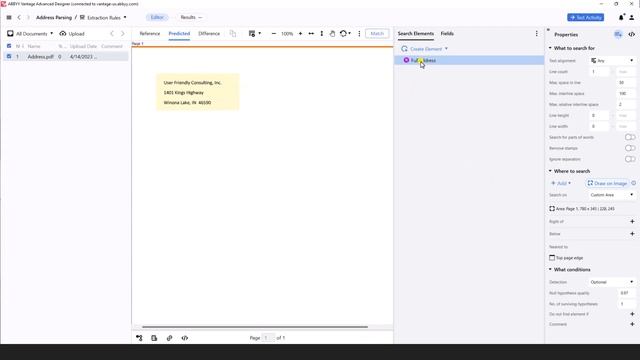Toggle Remove stamps switch
640x360 pixels.
click(x=630, y=148)
